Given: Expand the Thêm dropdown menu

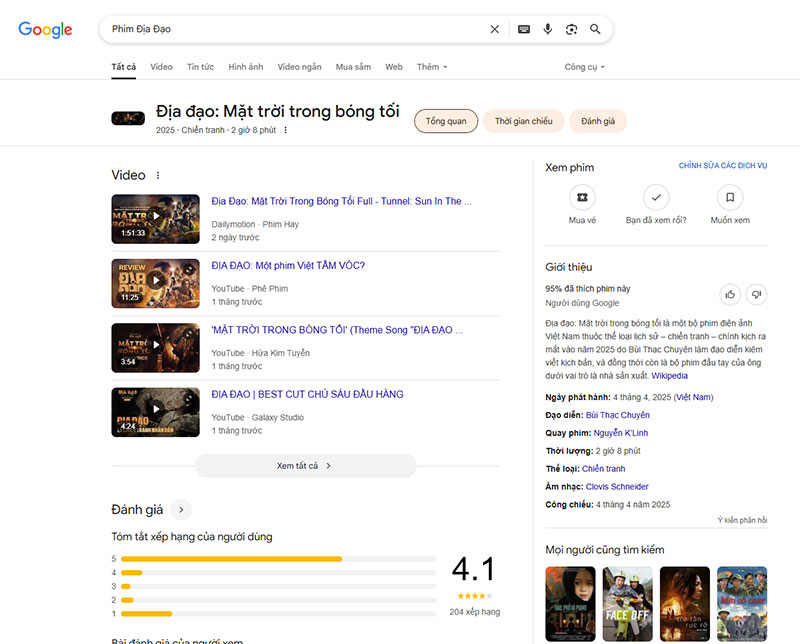Looking at the screenshot, I should (x=432, y=67).
